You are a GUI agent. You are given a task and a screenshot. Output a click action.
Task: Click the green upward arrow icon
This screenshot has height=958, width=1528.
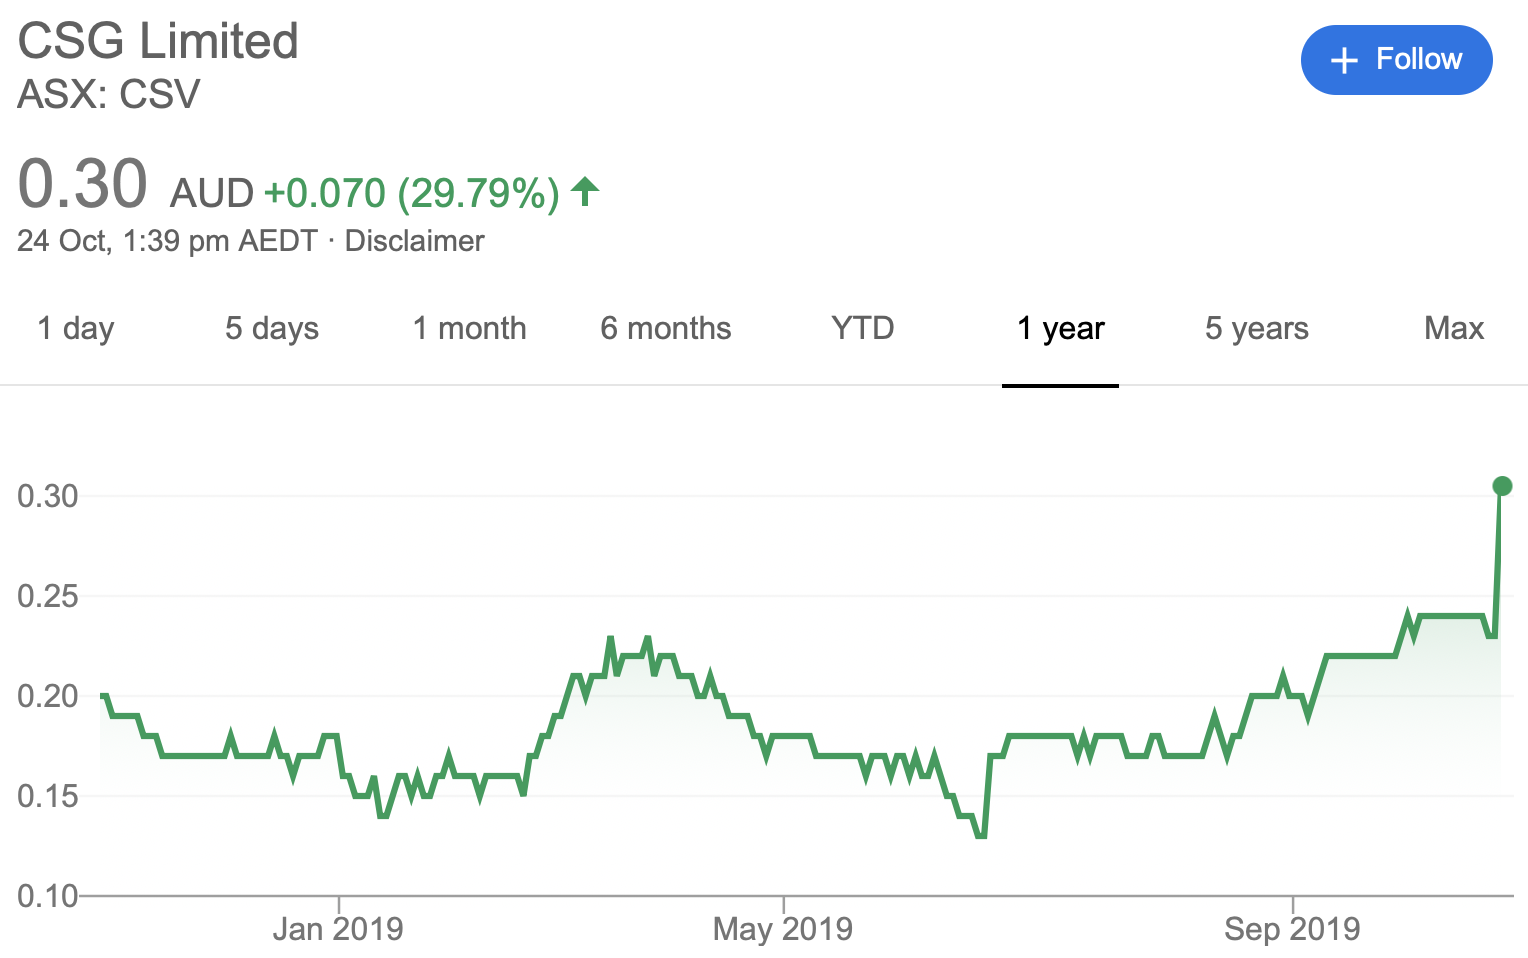585,191
